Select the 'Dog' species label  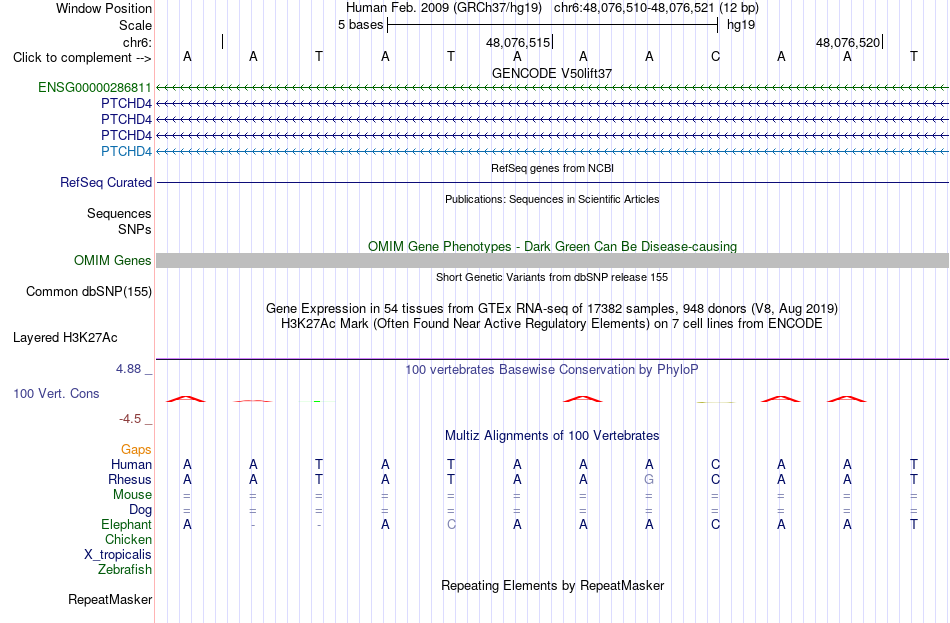coord(140,510)
